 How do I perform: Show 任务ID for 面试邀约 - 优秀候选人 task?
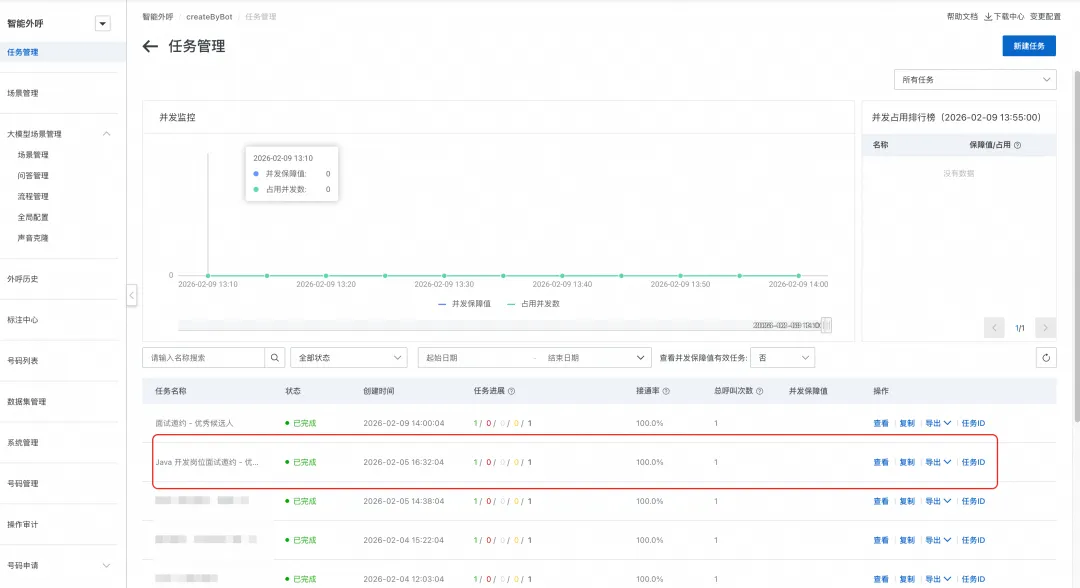click(973, 423)
